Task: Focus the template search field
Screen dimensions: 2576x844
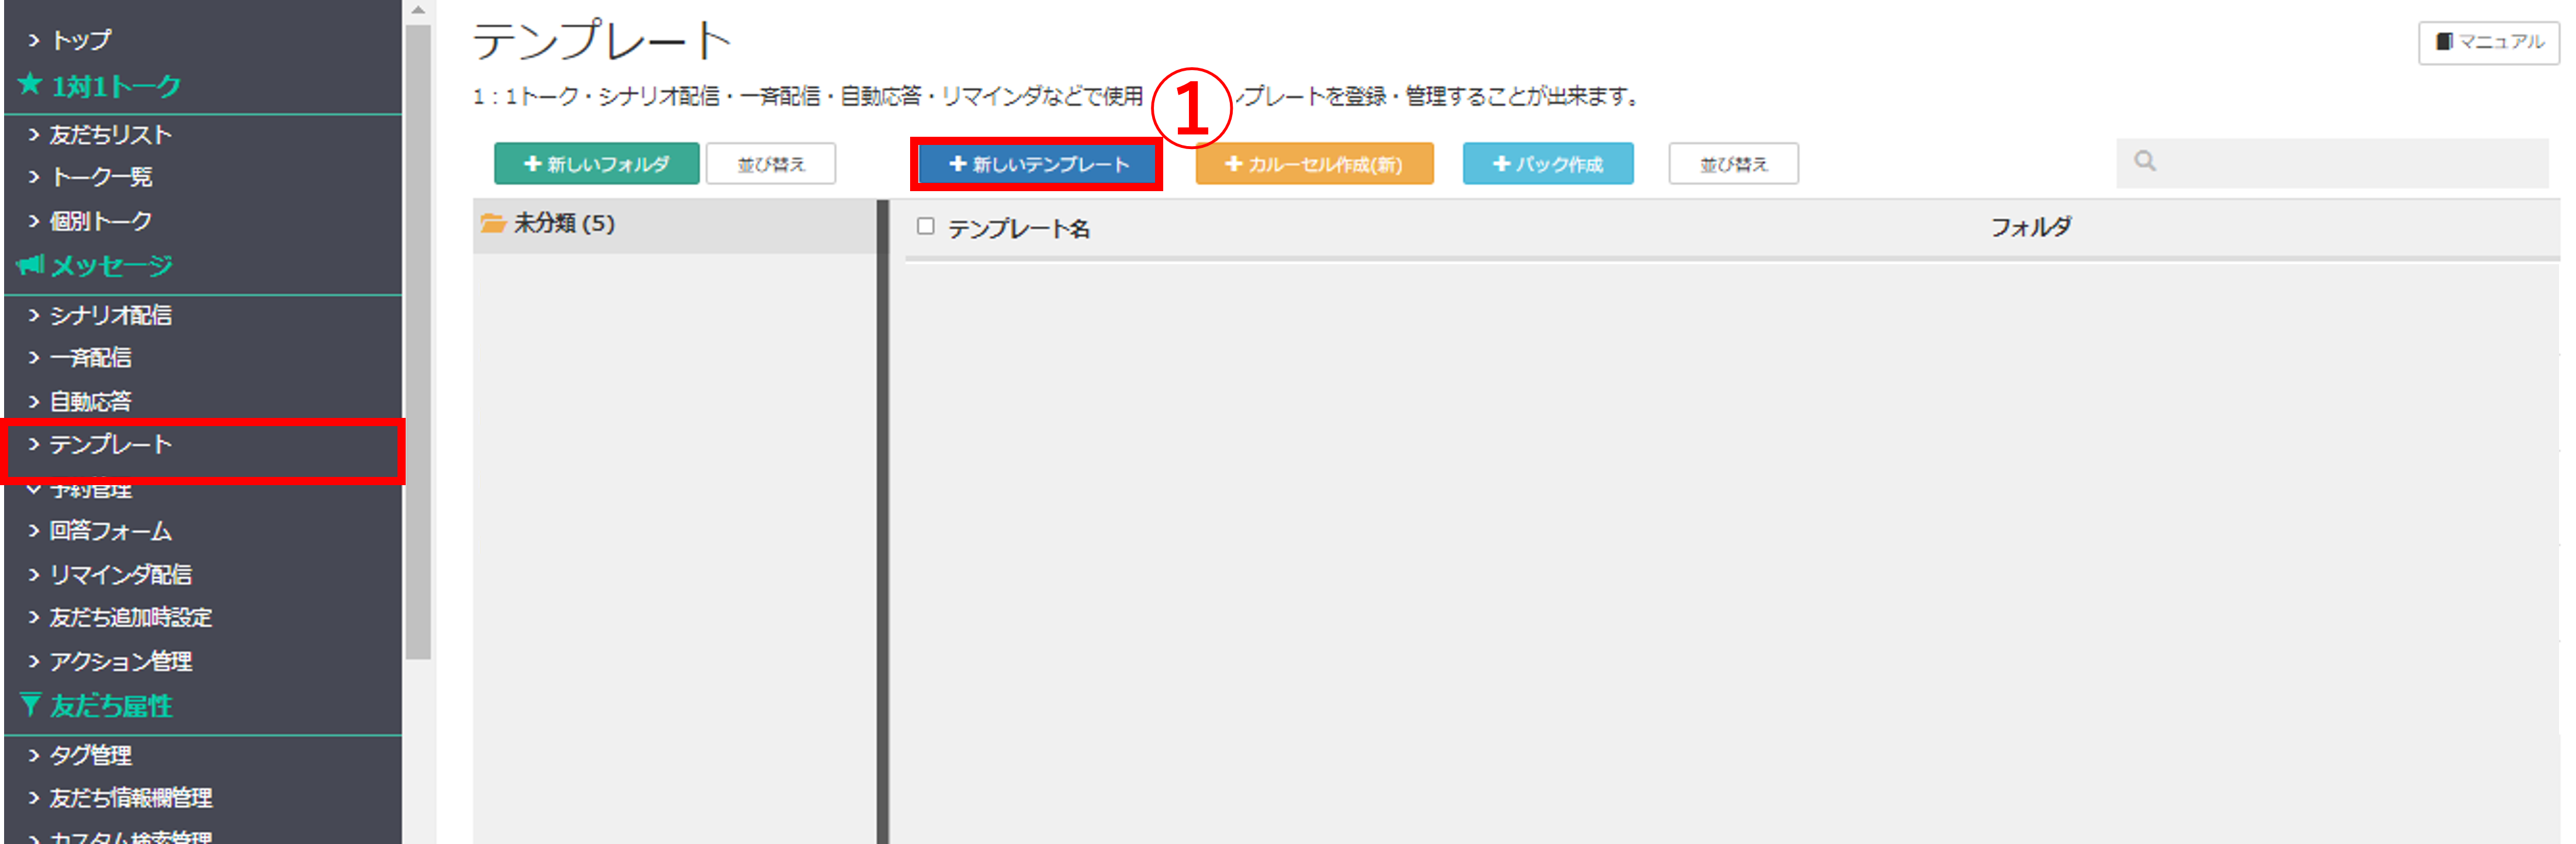Action: (2332, 163)
